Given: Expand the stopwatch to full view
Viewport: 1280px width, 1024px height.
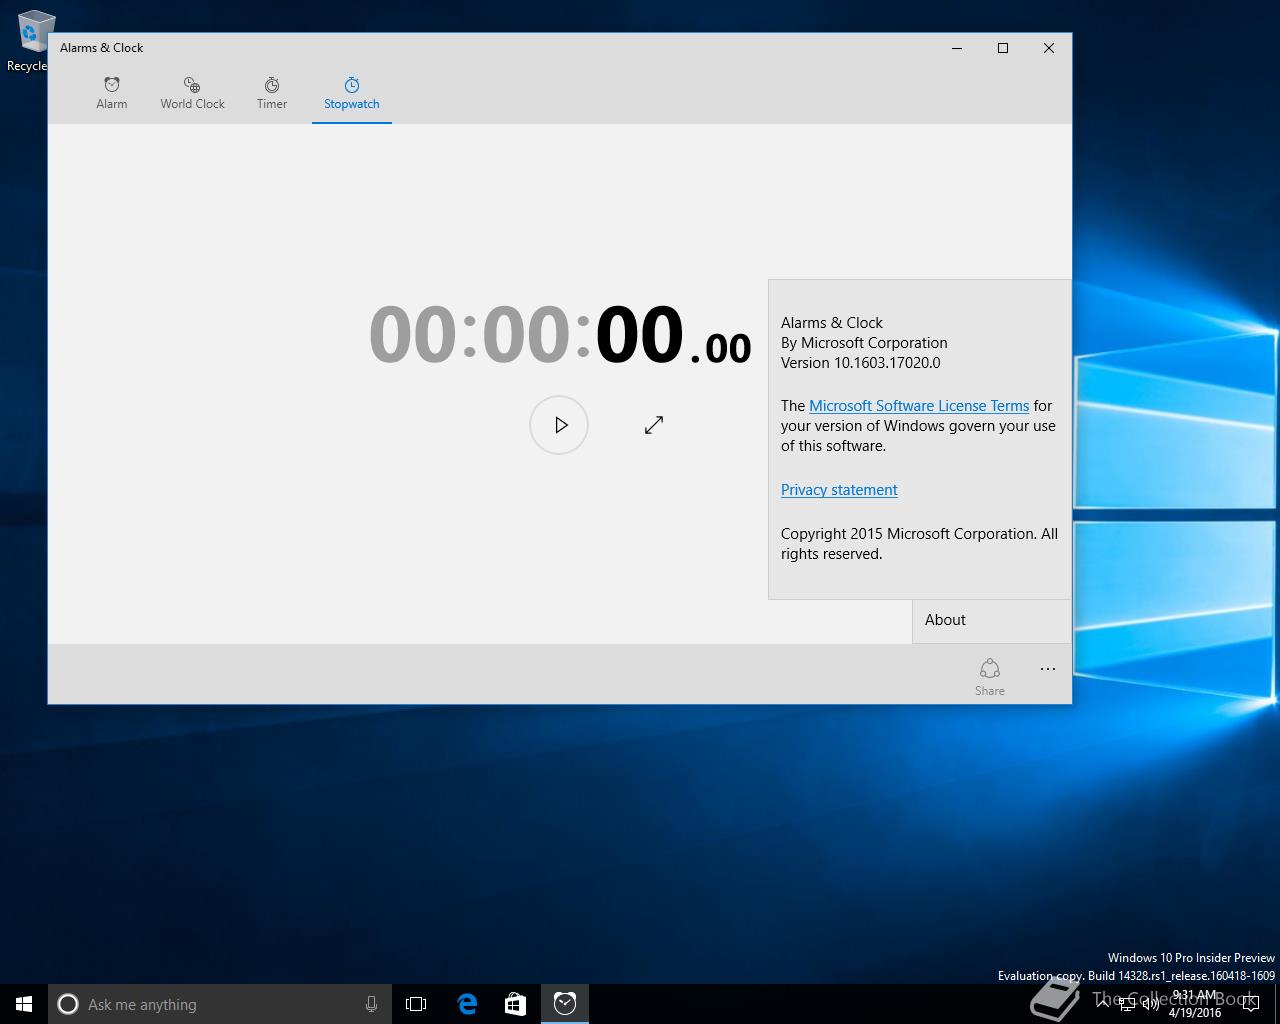Looking at the screenshot, I should pos(654,425).
